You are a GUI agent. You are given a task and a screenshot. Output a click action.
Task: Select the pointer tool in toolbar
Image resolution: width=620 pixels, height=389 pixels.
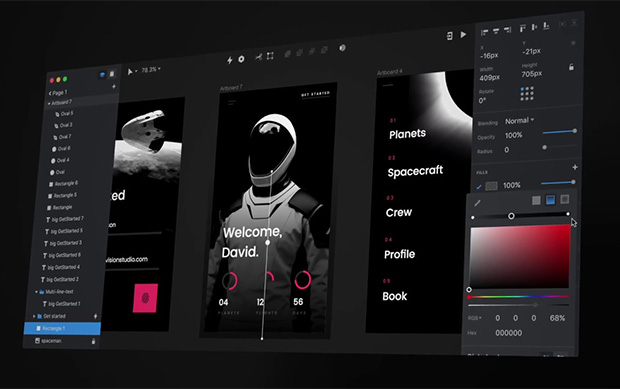[130, 72]
